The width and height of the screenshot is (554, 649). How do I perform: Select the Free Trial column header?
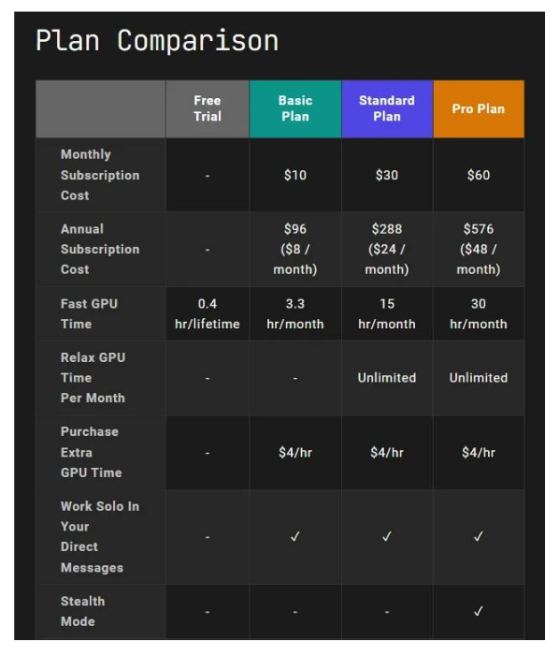point(207,109)
